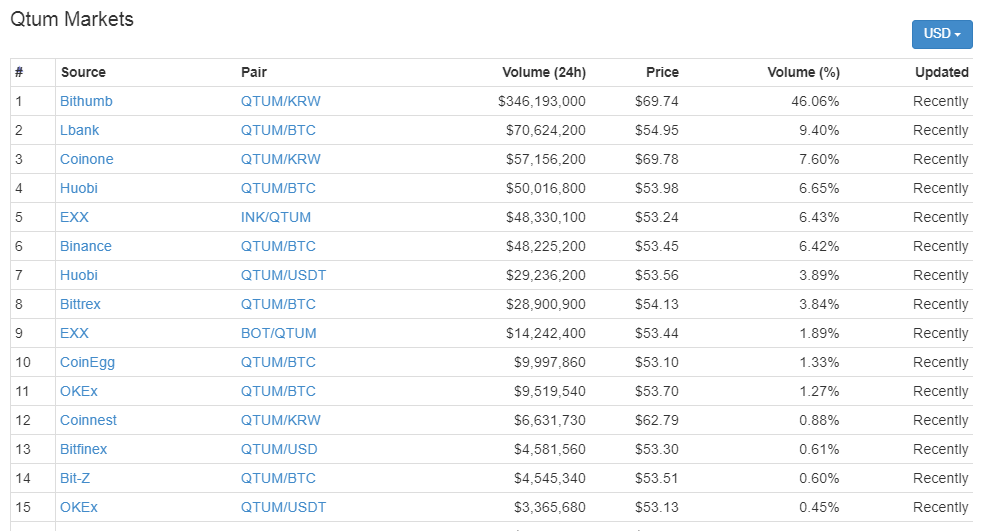Open the QTUM/BTC pair in row 11
This screenshot has width=982, height=531.
278,391
